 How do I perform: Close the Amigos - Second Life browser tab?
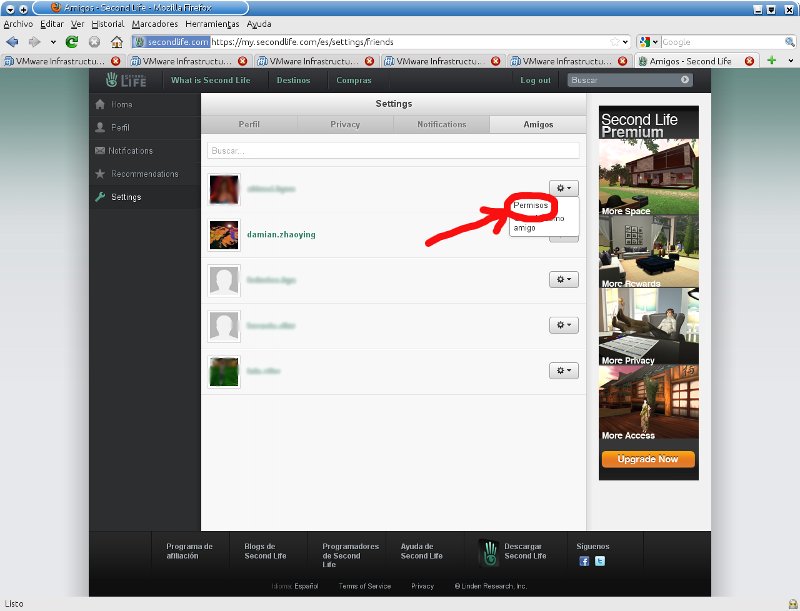pos(749,61)
